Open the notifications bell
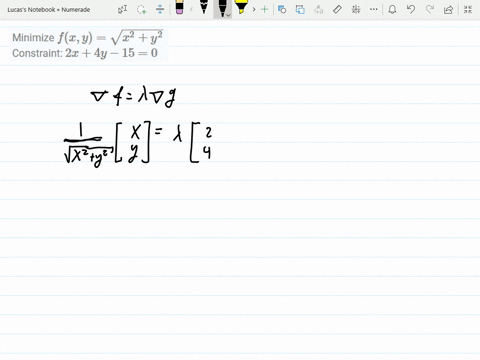The image size is (480, 360). click(392, 9)
